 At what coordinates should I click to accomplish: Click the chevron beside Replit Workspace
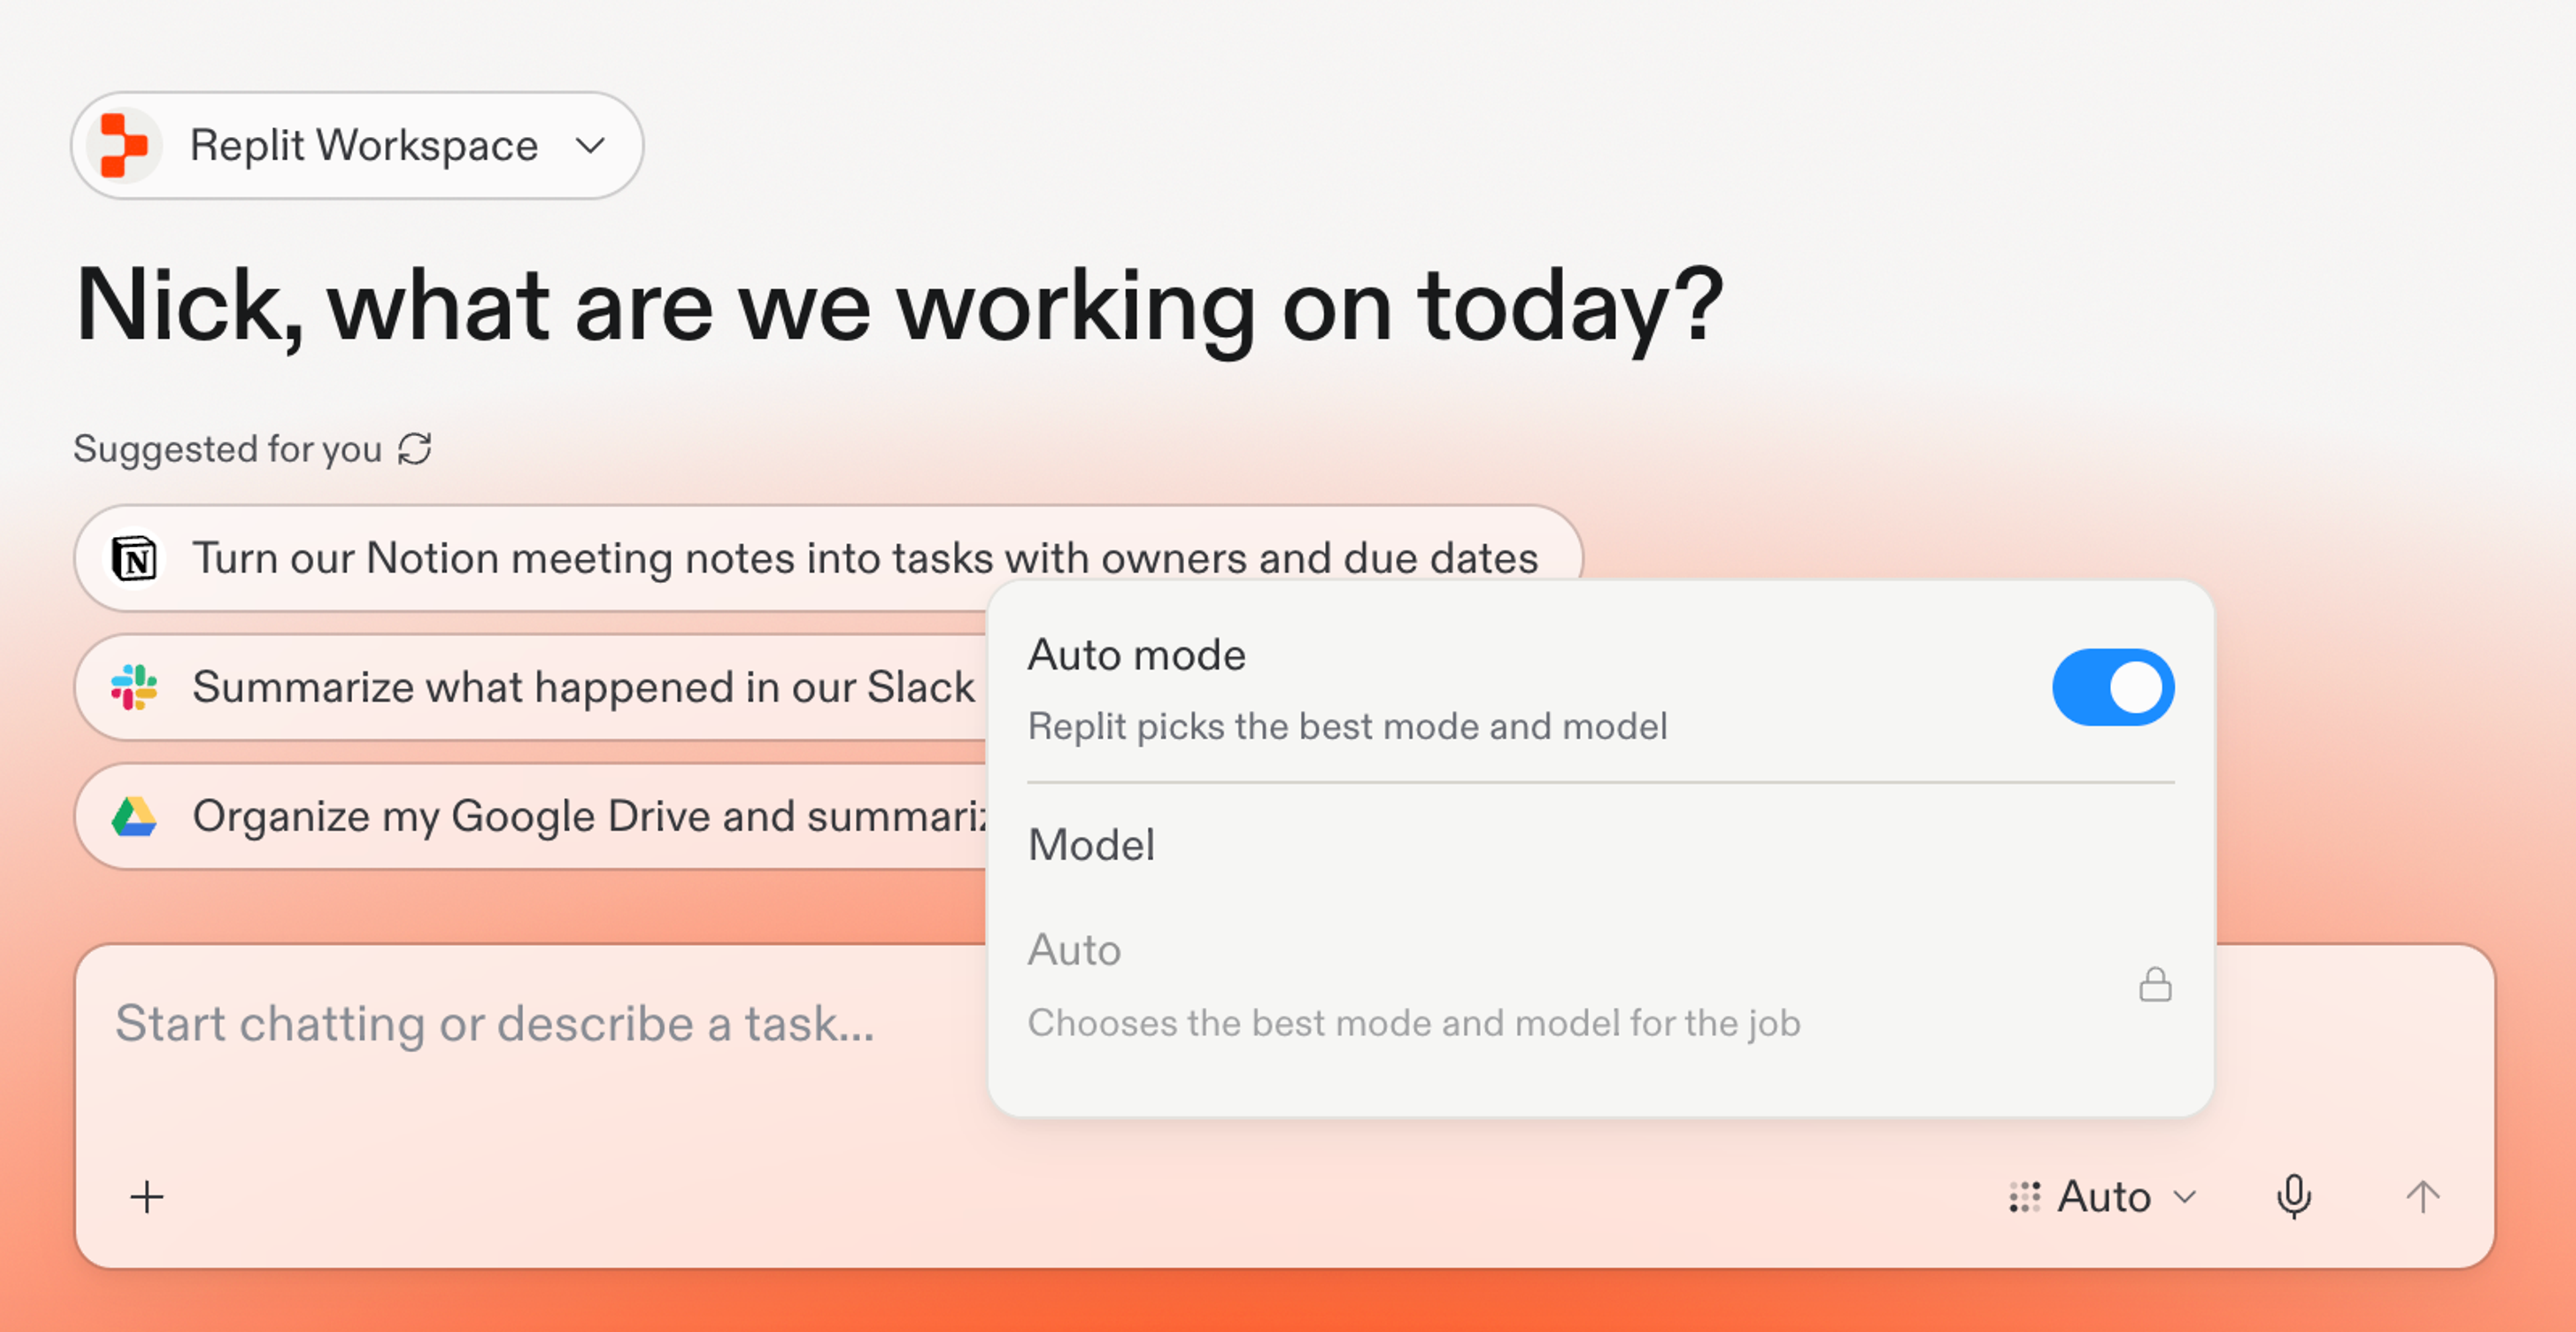590,146
